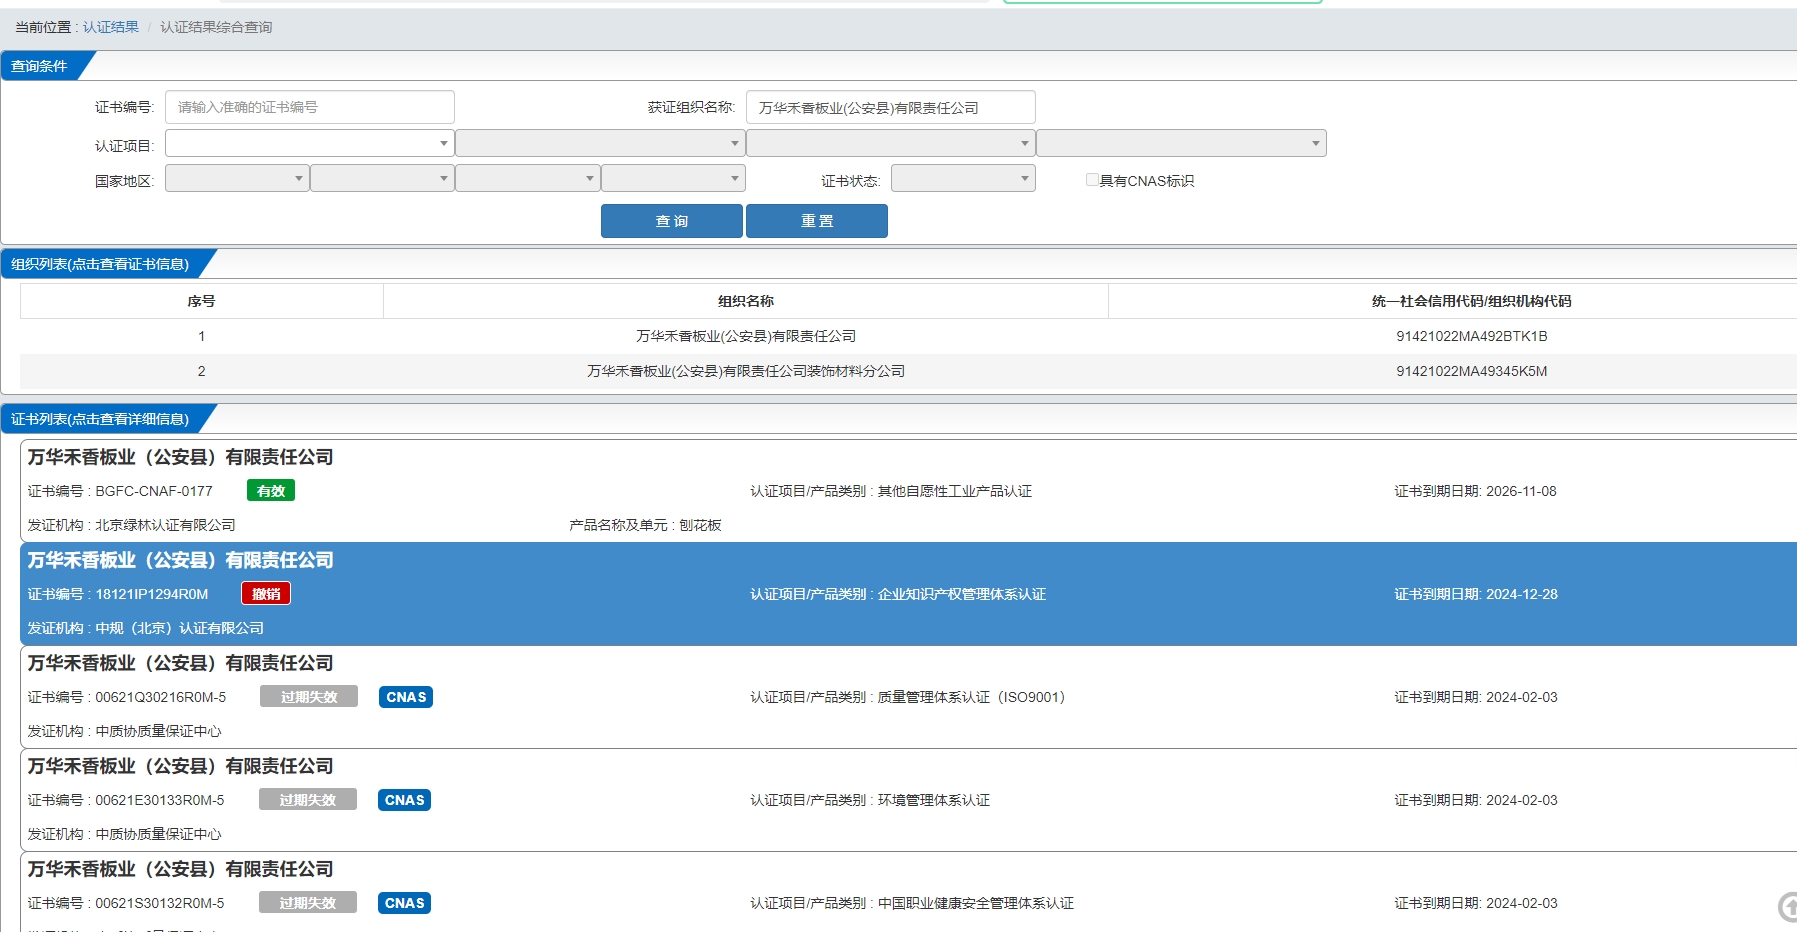Click 过期失效 badge on 00621Q30216R0M-5 row
The height and width of the screenshot is (932, 1797).
tap(309, 697)
